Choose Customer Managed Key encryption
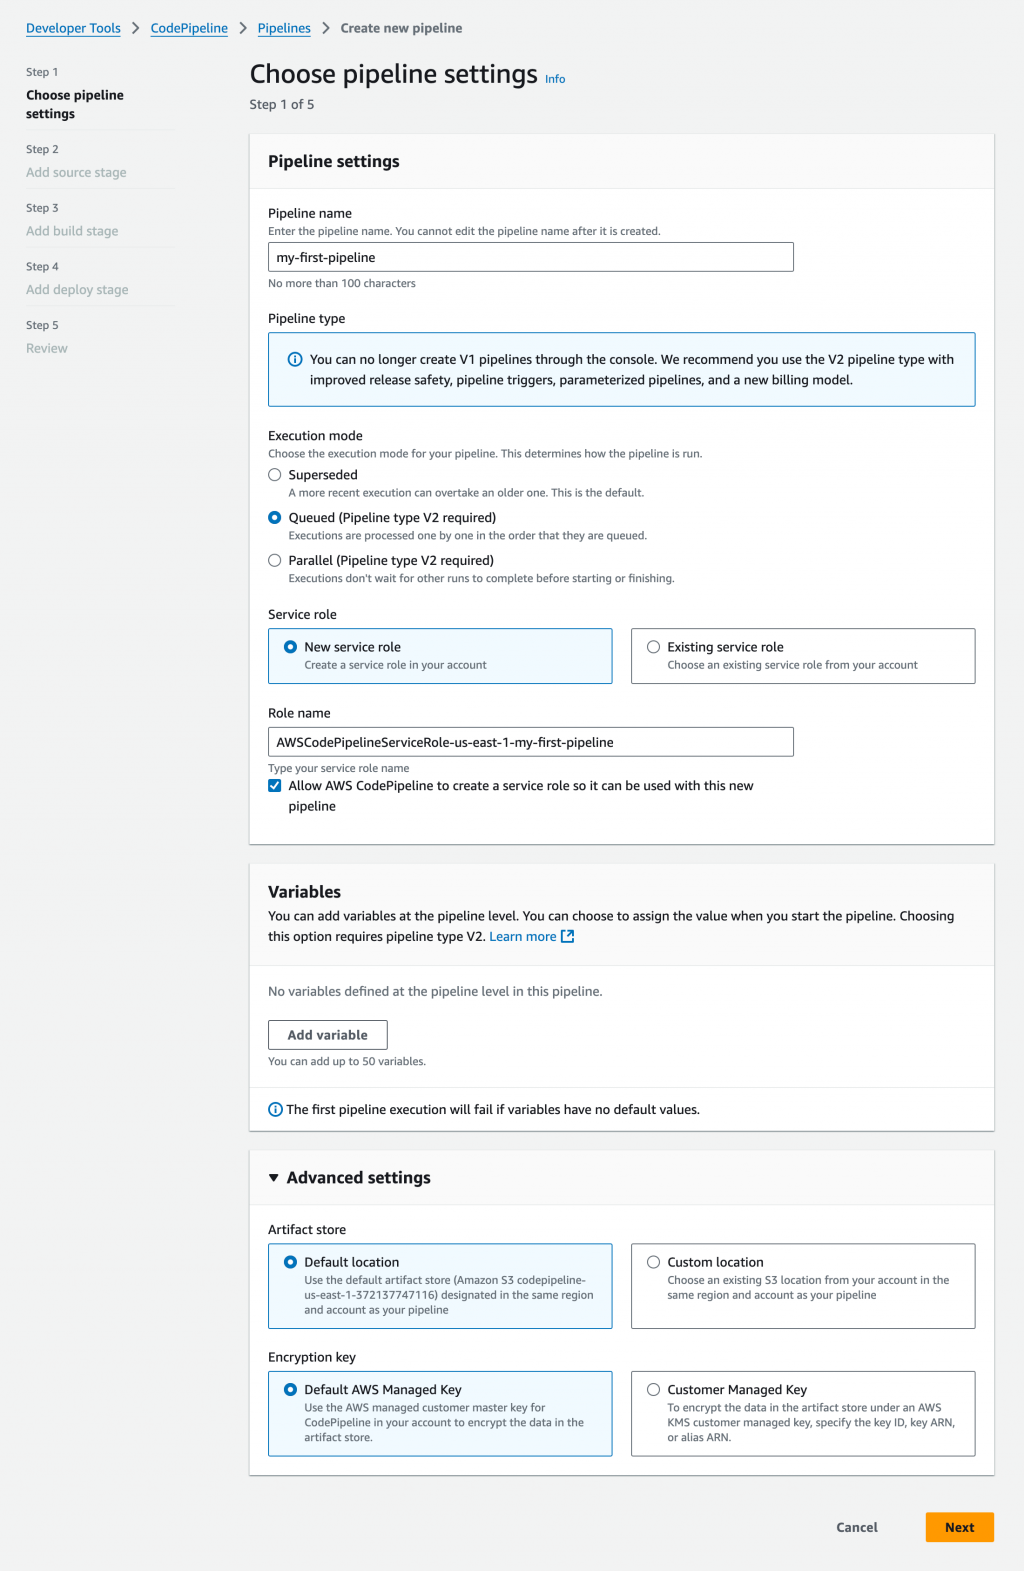Screen dimensions: 1024x1571 point(654,1390)
